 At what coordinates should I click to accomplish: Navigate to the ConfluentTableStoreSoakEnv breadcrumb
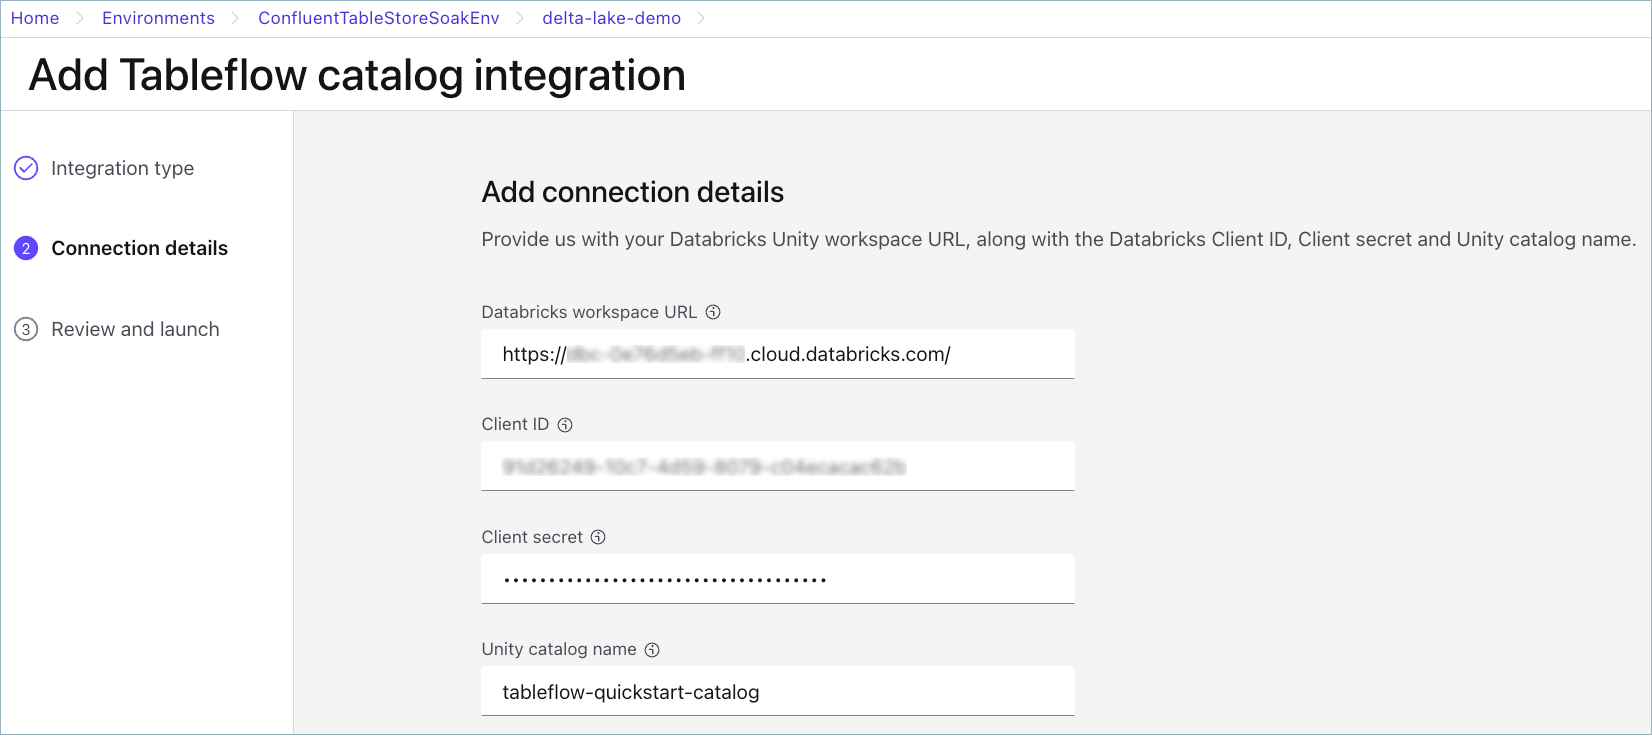[x=378, y=18]
